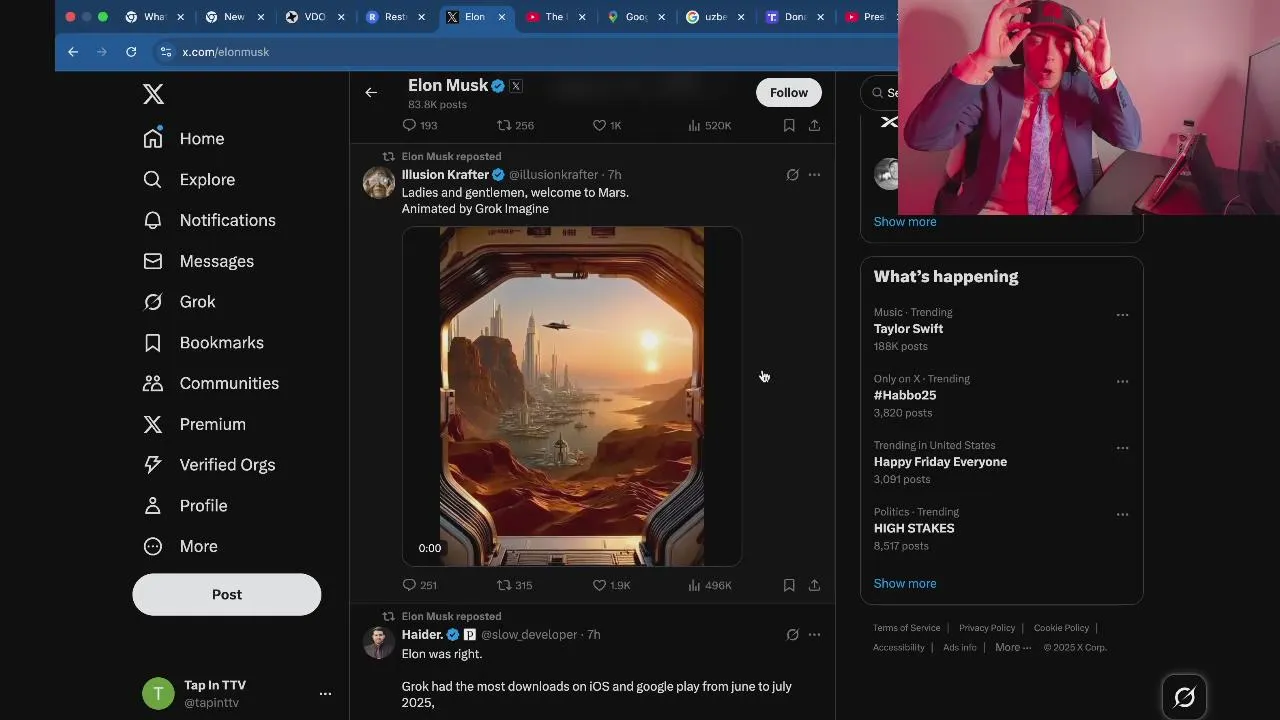More options for HIGH STAKES trend
1280x720 pixels.
pyautogui.click(x=1122, y=514)
